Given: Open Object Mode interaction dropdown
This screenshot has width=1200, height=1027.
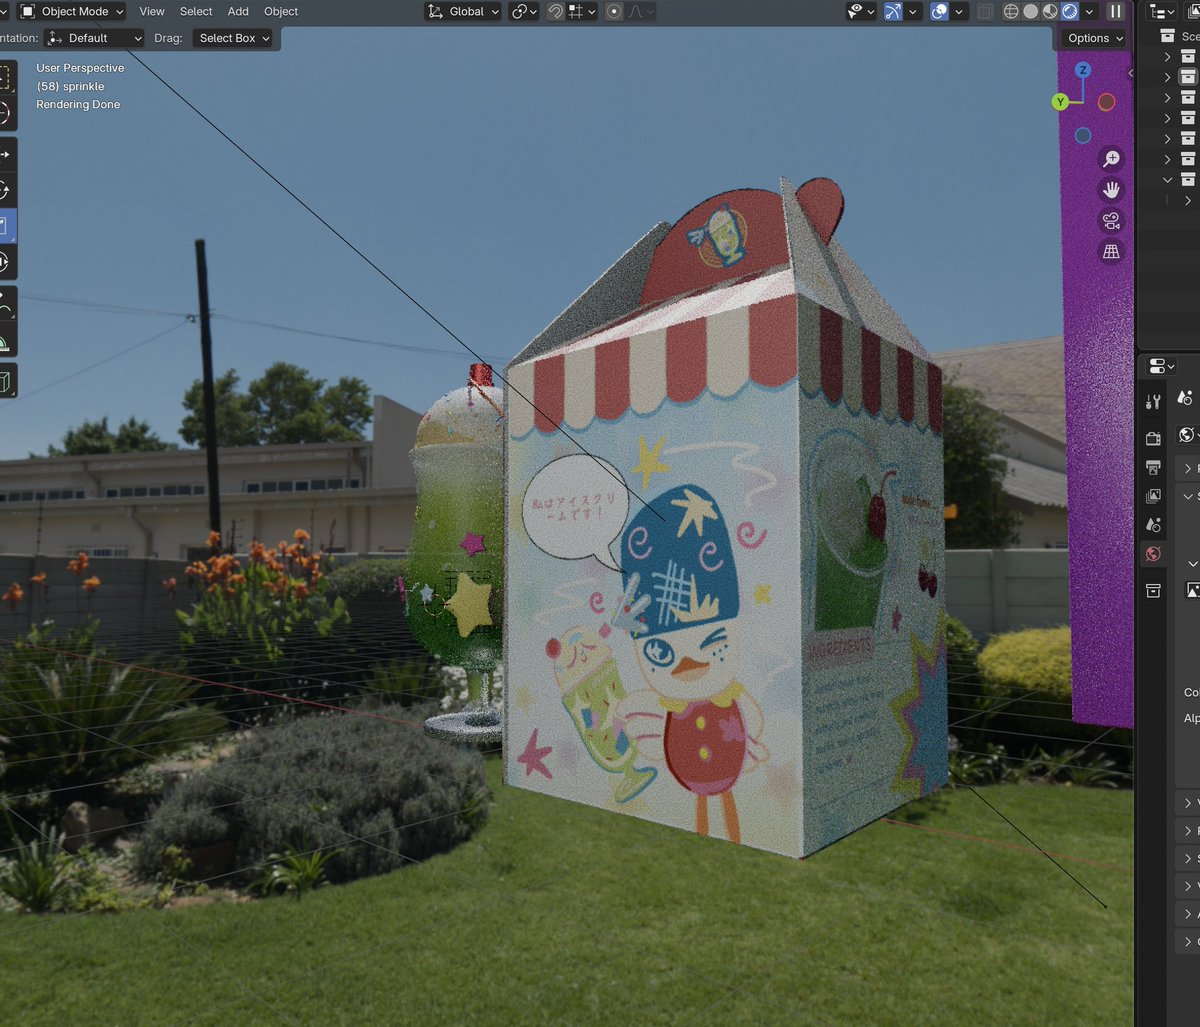Looking at the screenshot, I should point(72,12).
